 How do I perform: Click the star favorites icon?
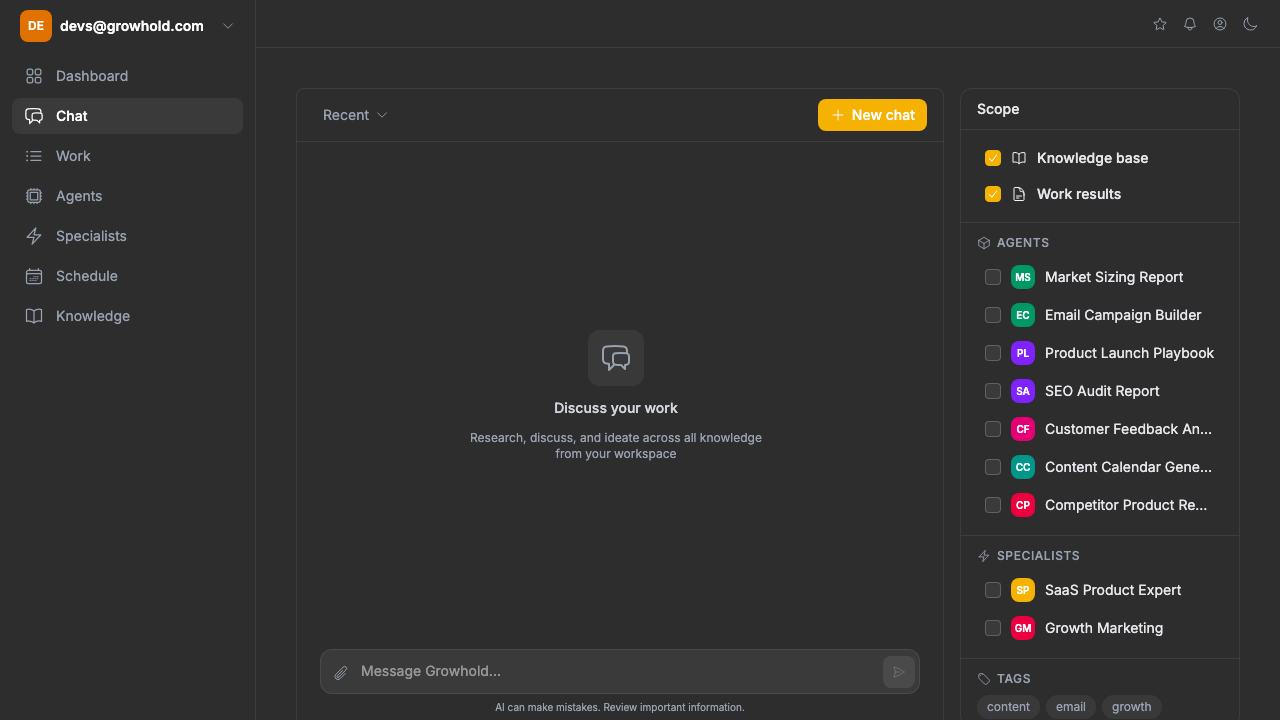[x=1160, y=24]
